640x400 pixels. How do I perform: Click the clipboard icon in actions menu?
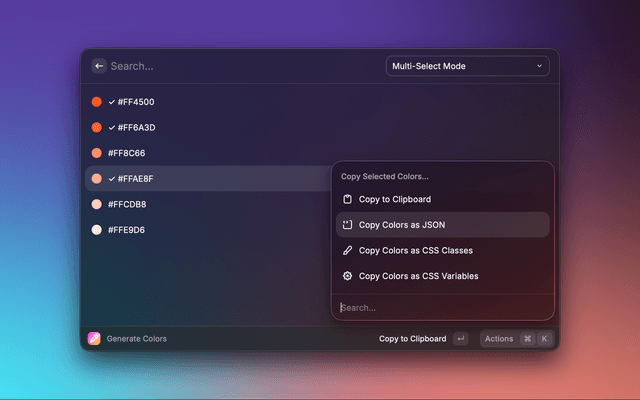click(347, 199)
